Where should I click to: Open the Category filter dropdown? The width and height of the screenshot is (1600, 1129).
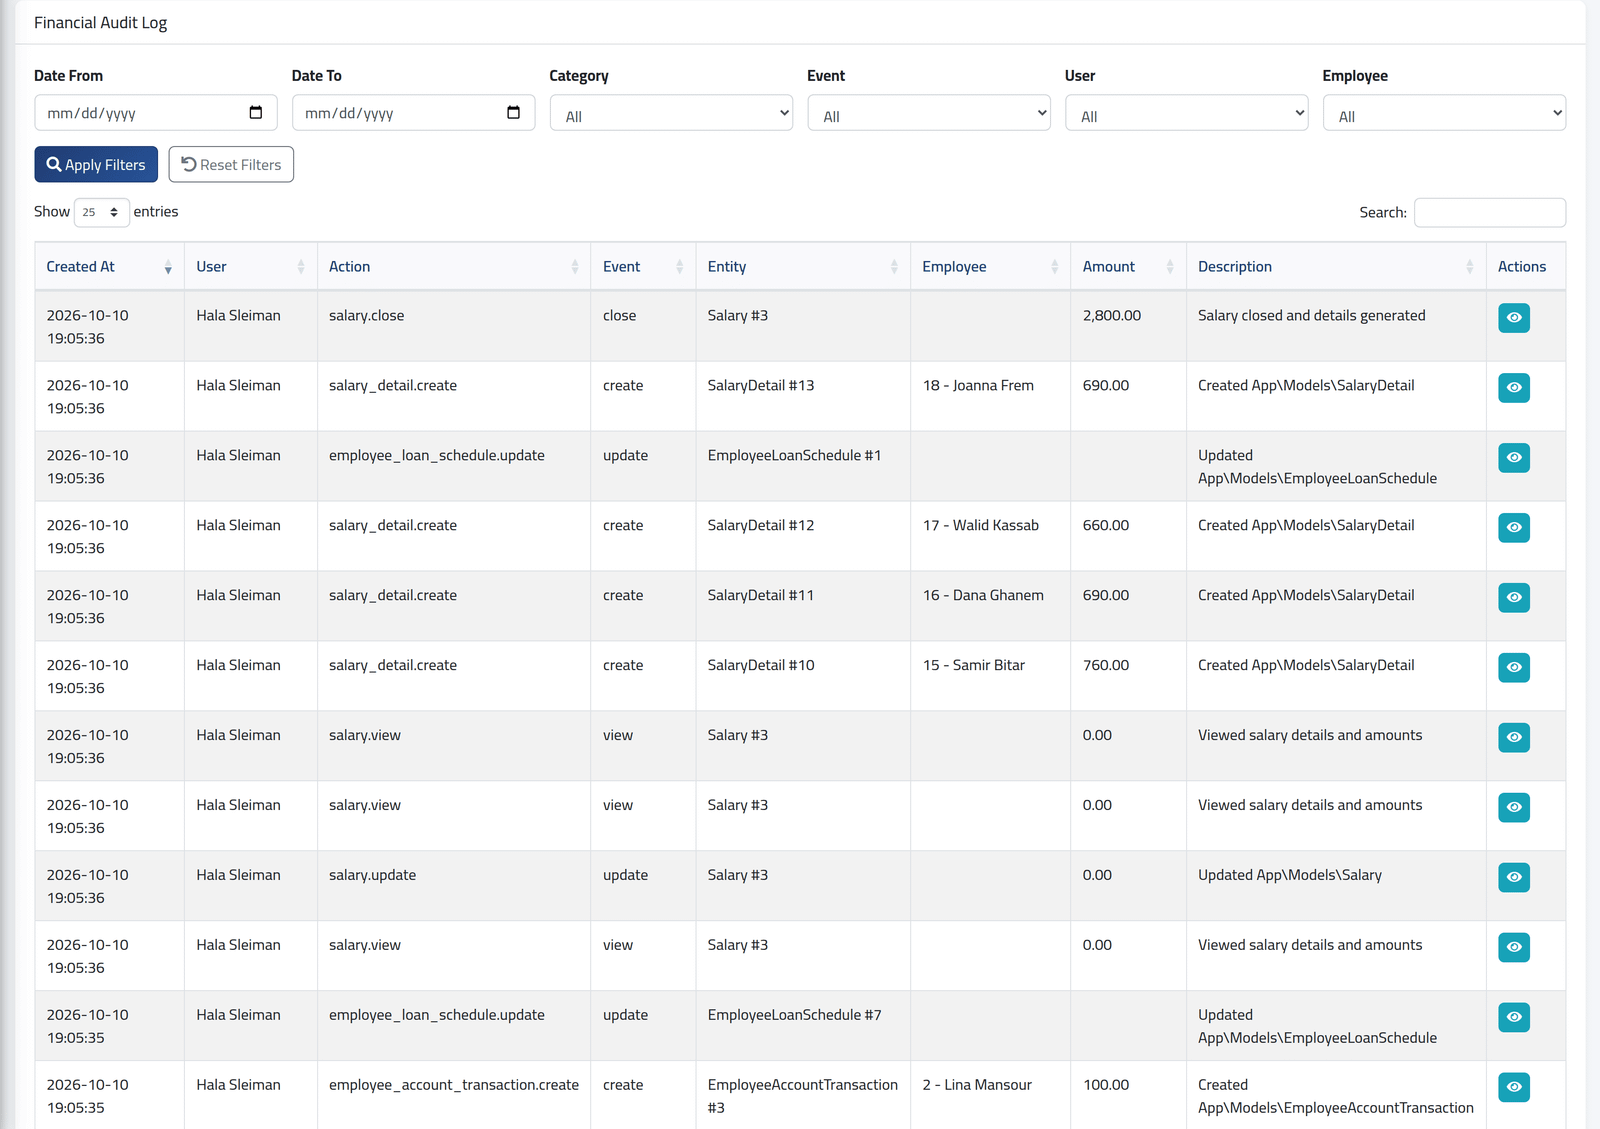click(671, 113)
